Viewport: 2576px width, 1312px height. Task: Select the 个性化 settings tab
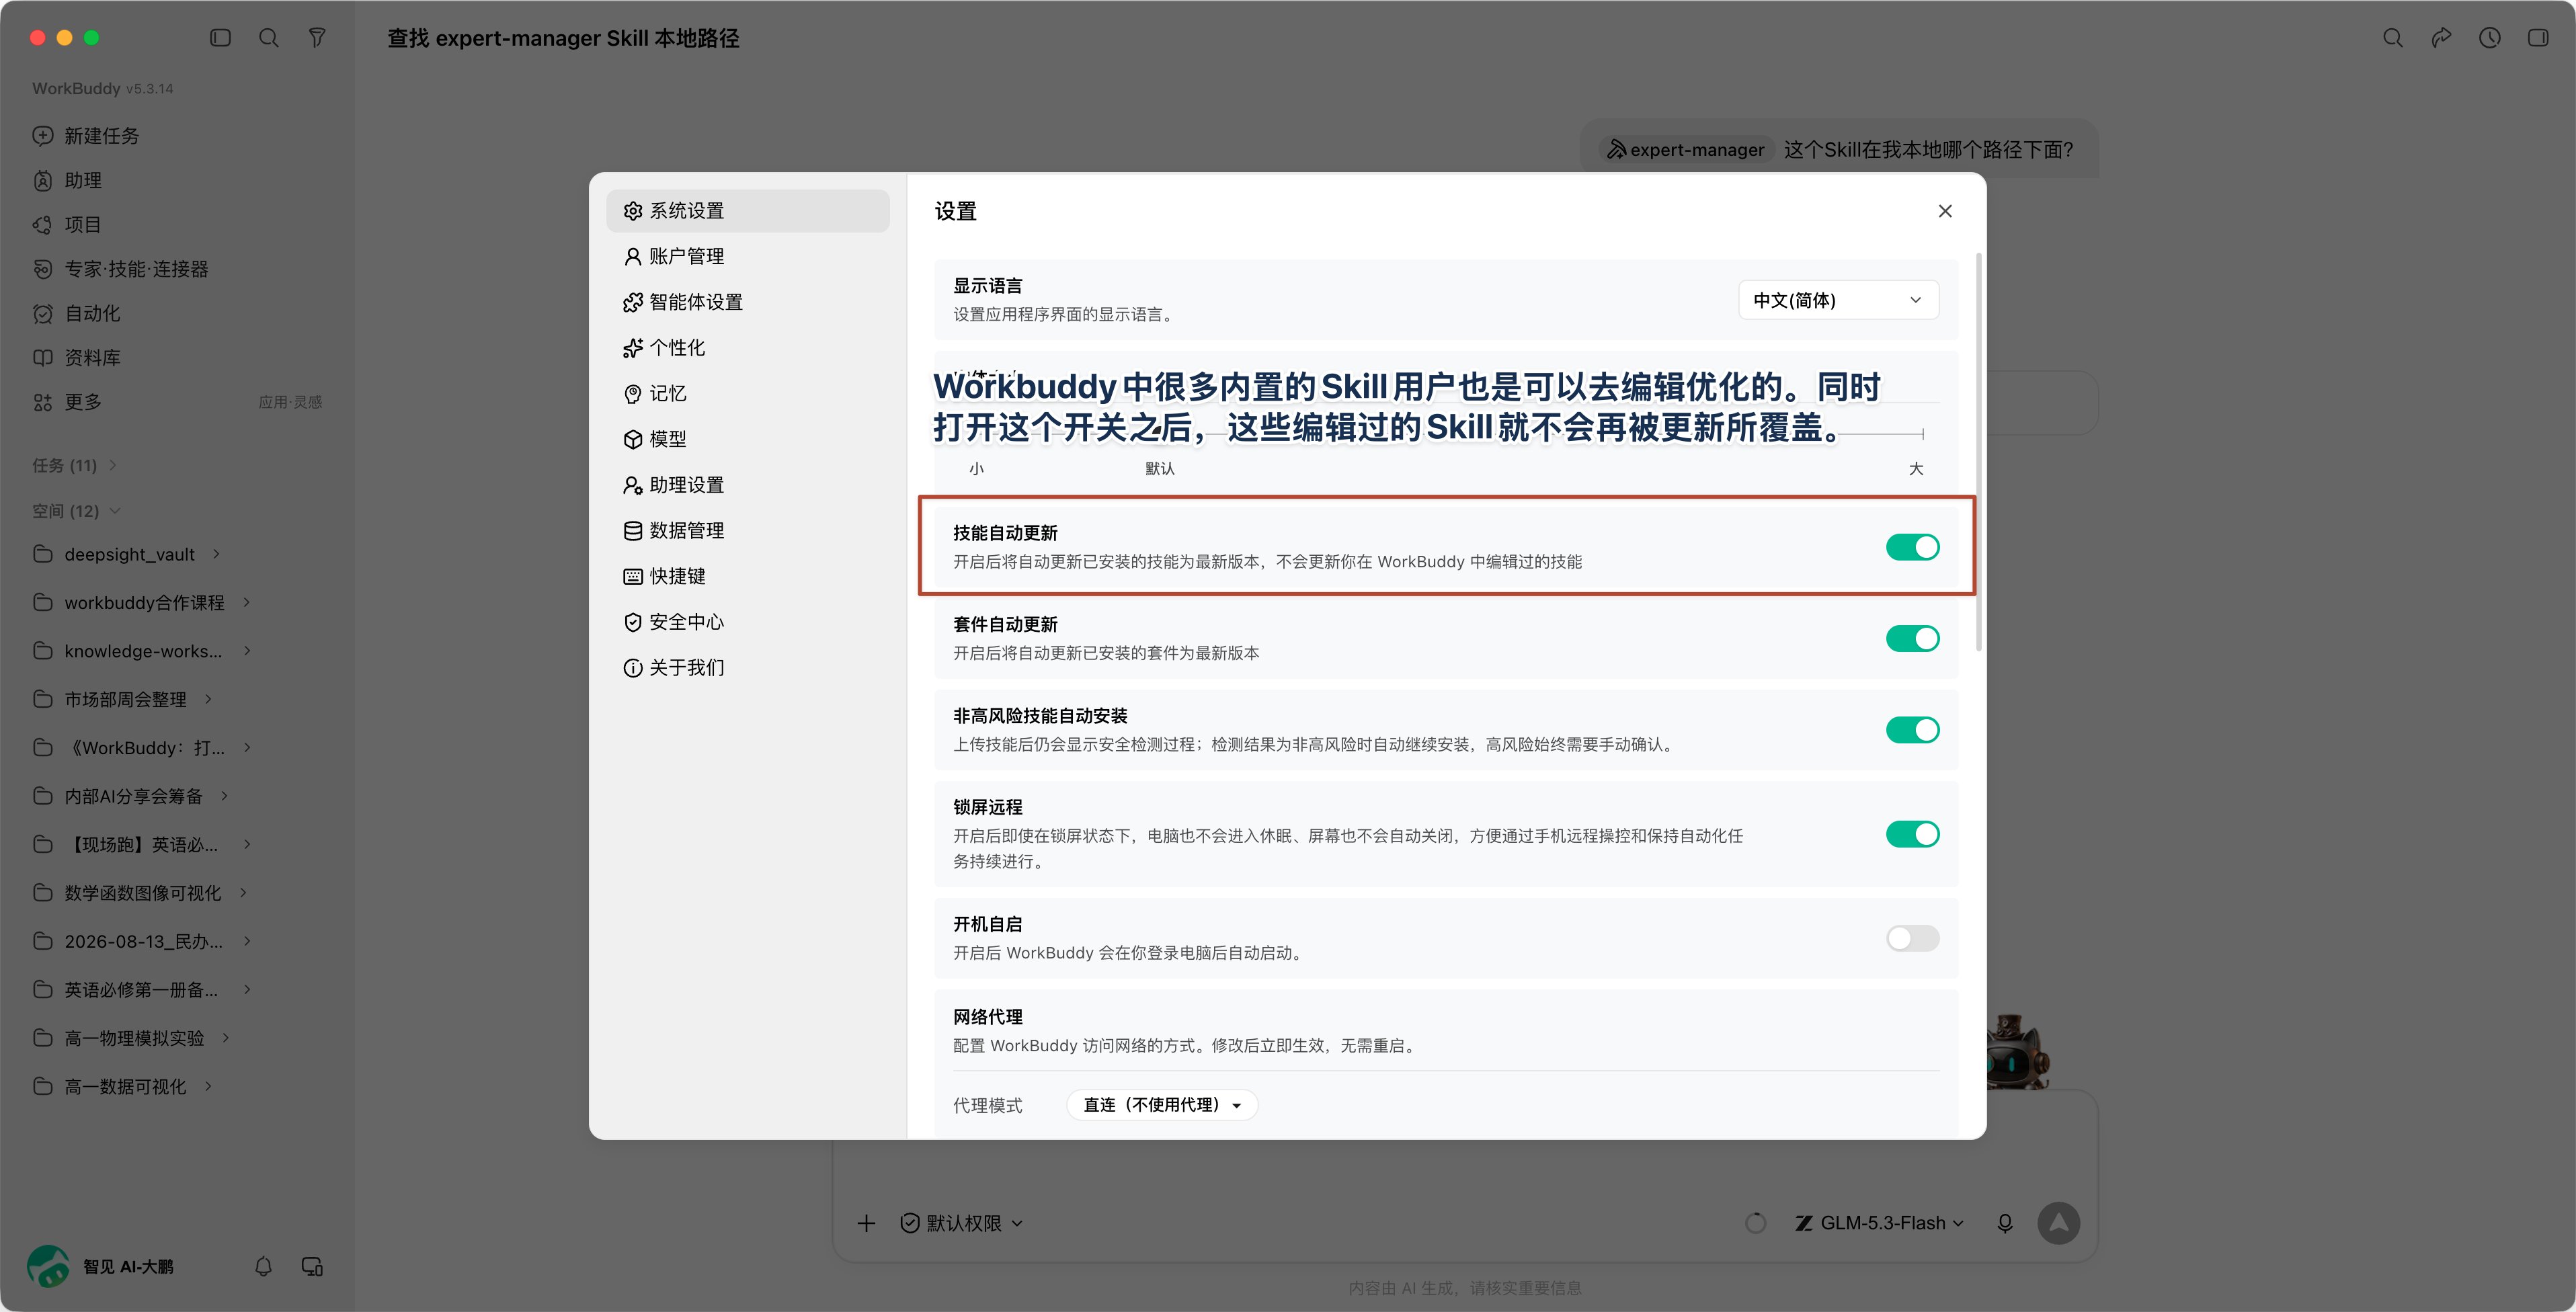coord(747,348)
